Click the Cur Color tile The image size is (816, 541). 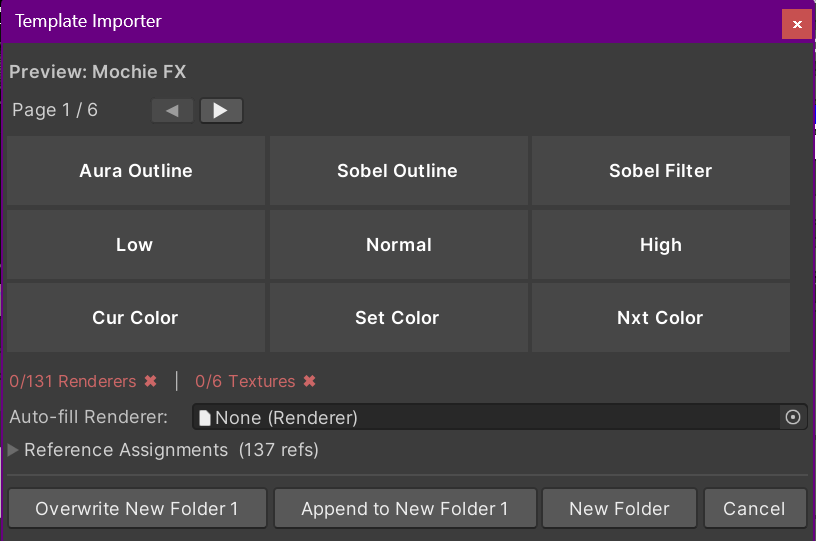pos(136,317)
